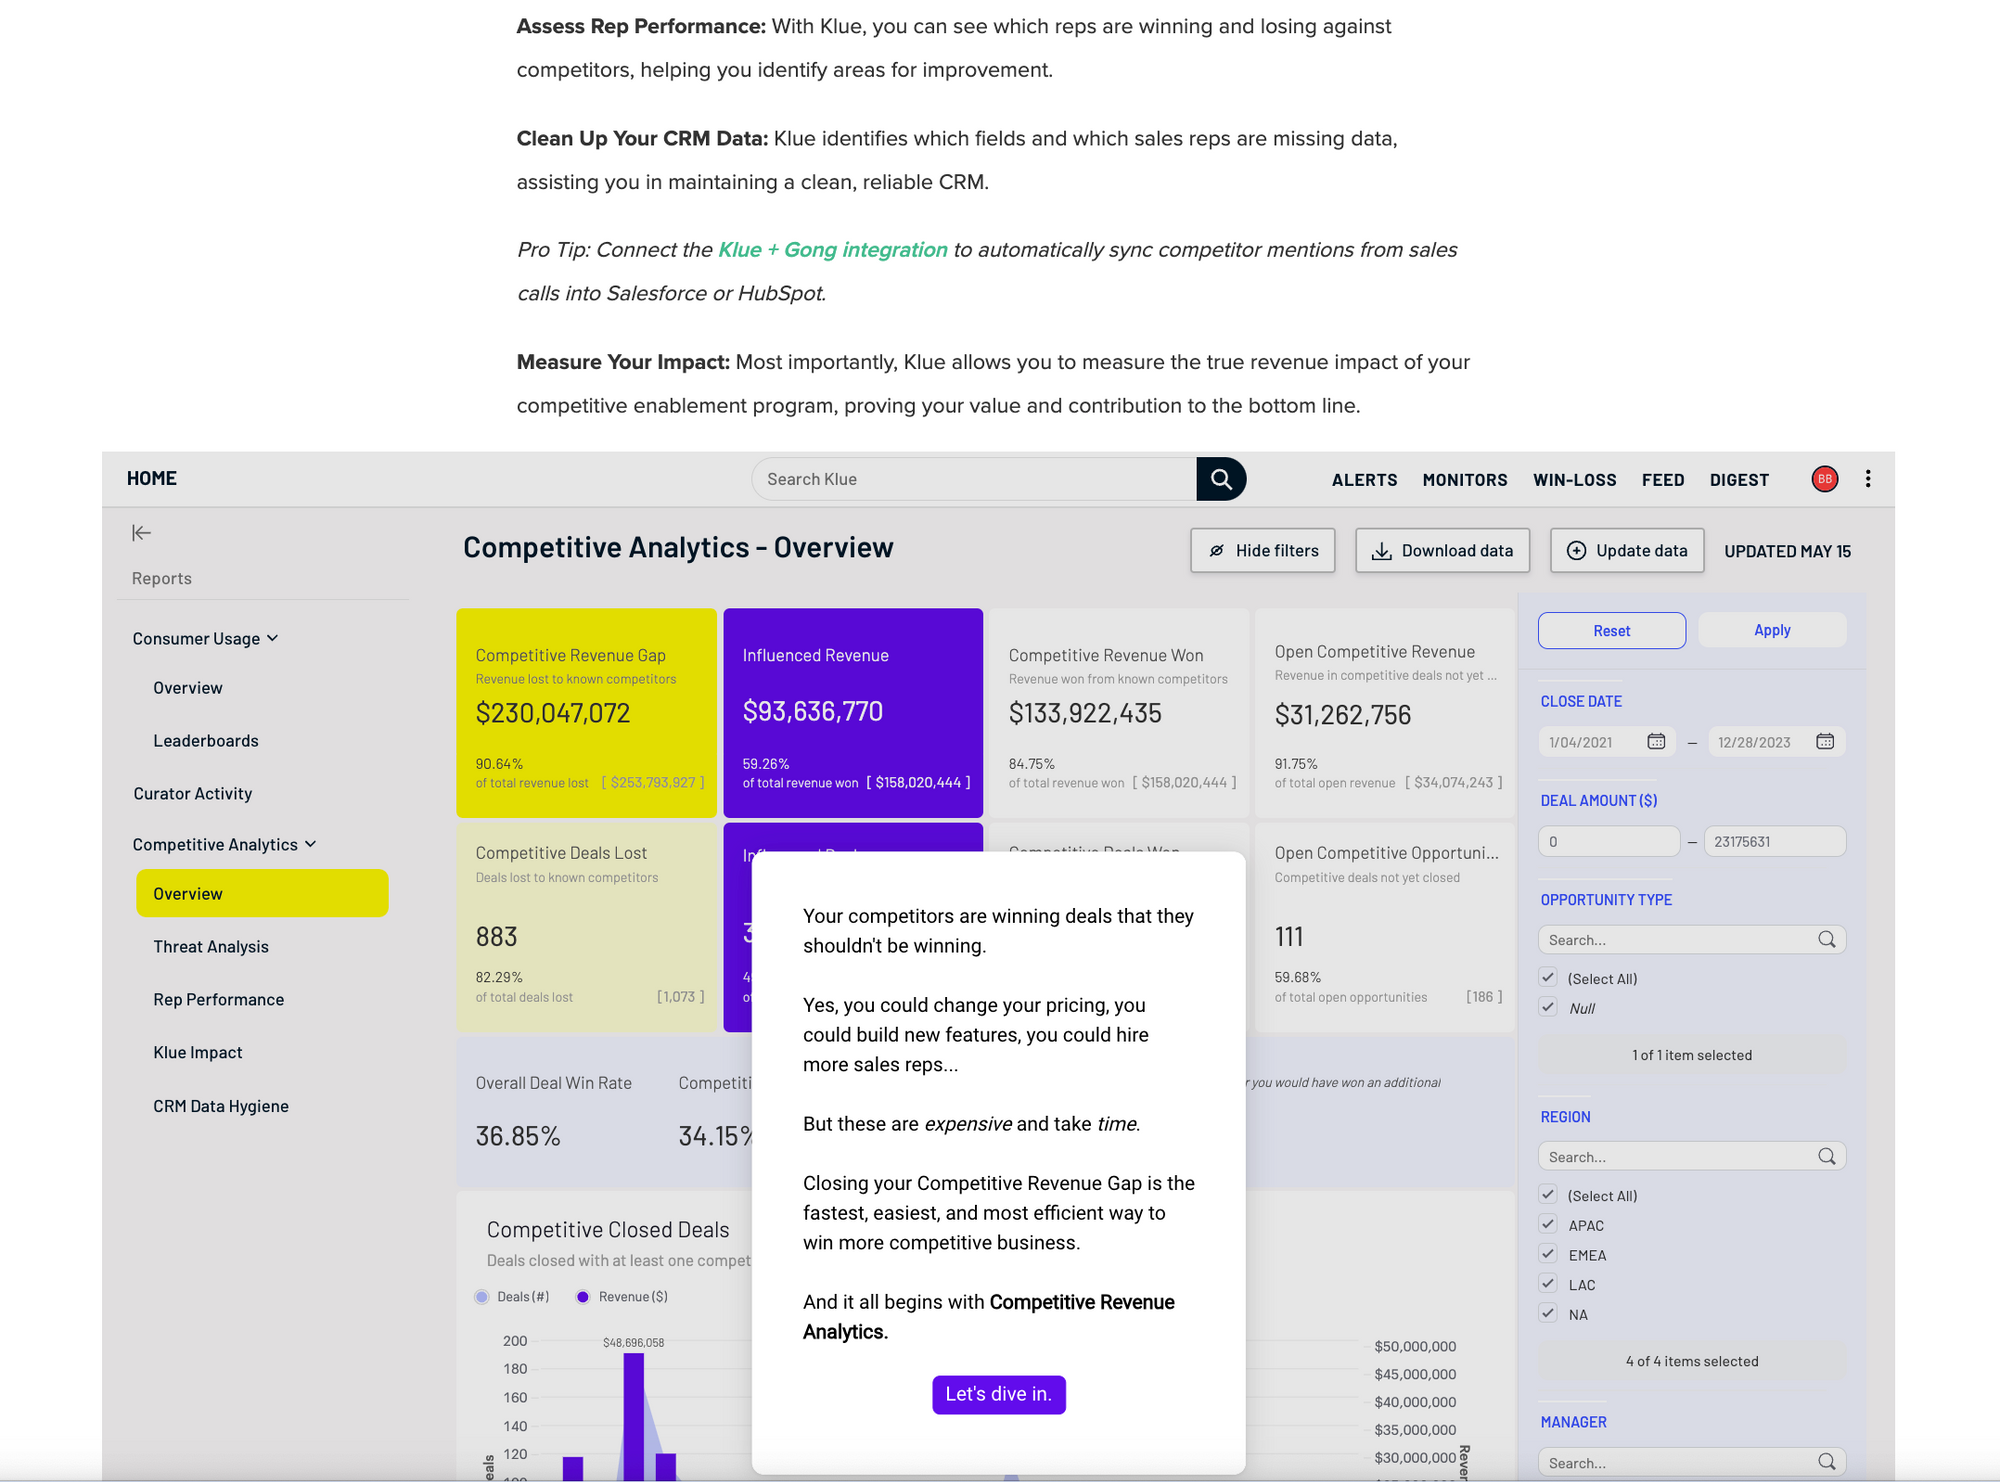Click the Klue + Gong integration link

click(831, 249)
